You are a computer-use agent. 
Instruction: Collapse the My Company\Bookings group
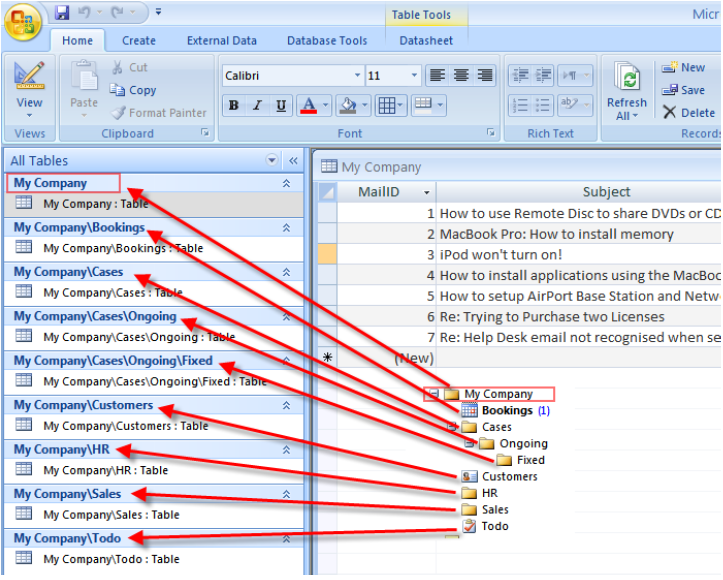[x=286, y=228]
